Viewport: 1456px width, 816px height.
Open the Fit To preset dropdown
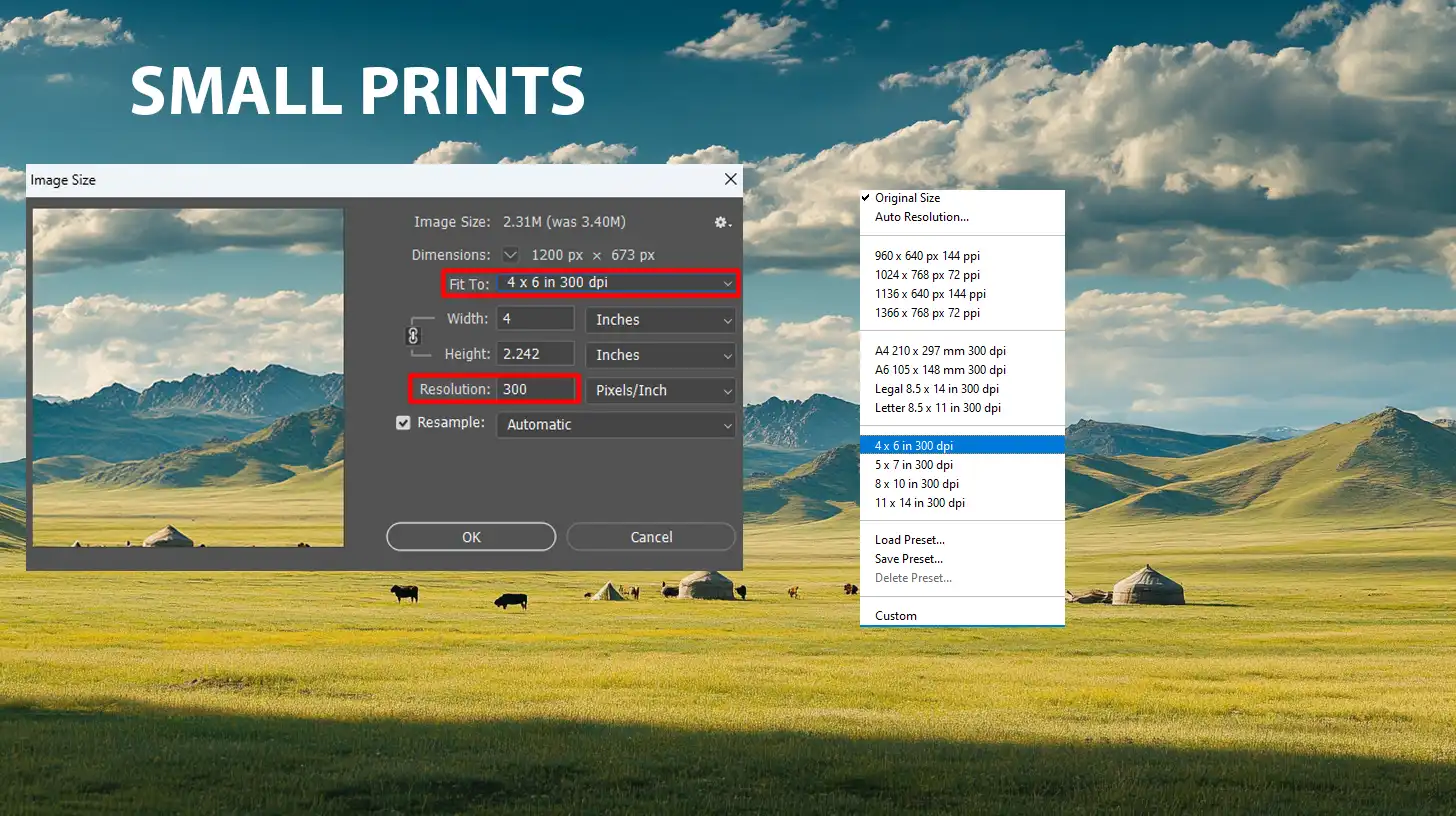[617, 283]
